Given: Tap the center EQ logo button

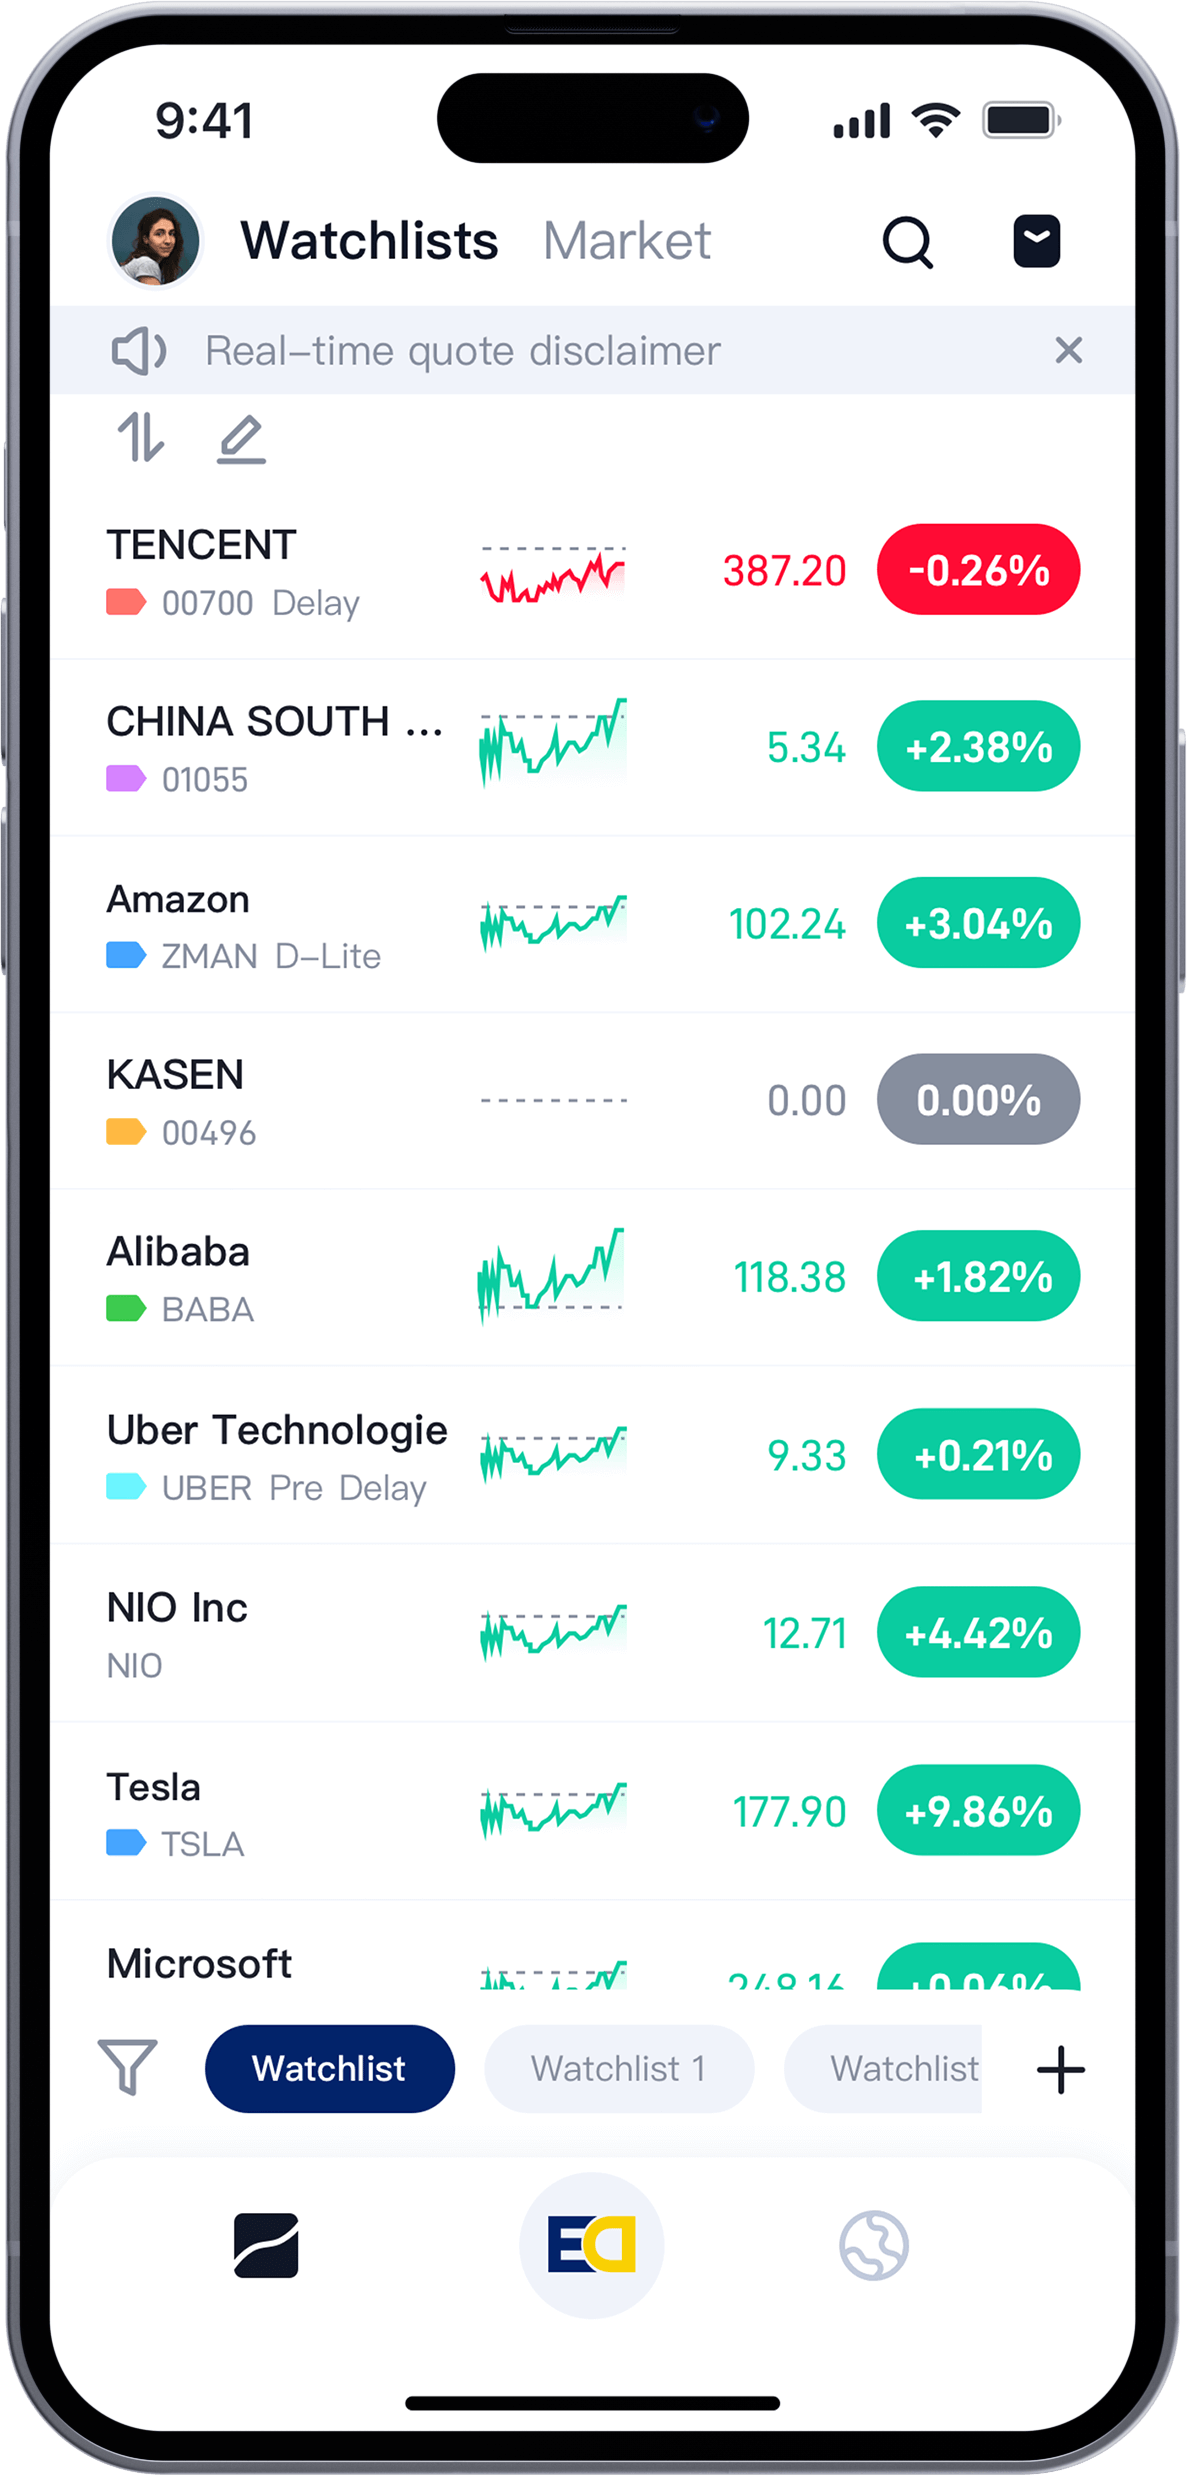Looking at the screenshot, I should pyautogui.click(x=592, y=2245).
